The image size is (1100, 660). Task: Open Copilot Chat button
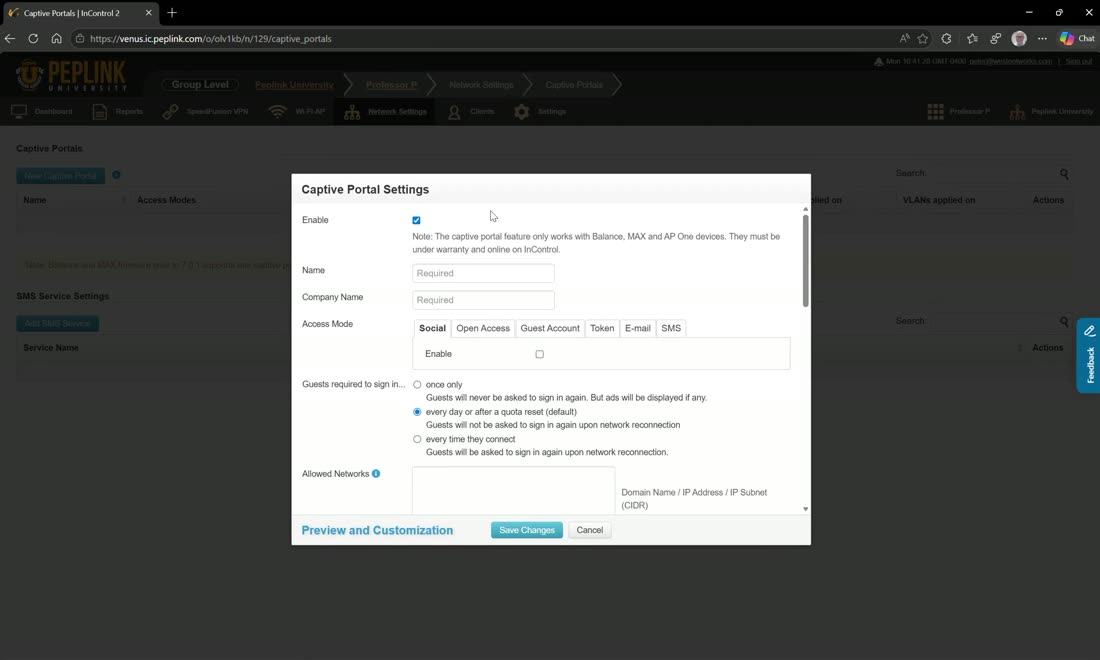1077,39
